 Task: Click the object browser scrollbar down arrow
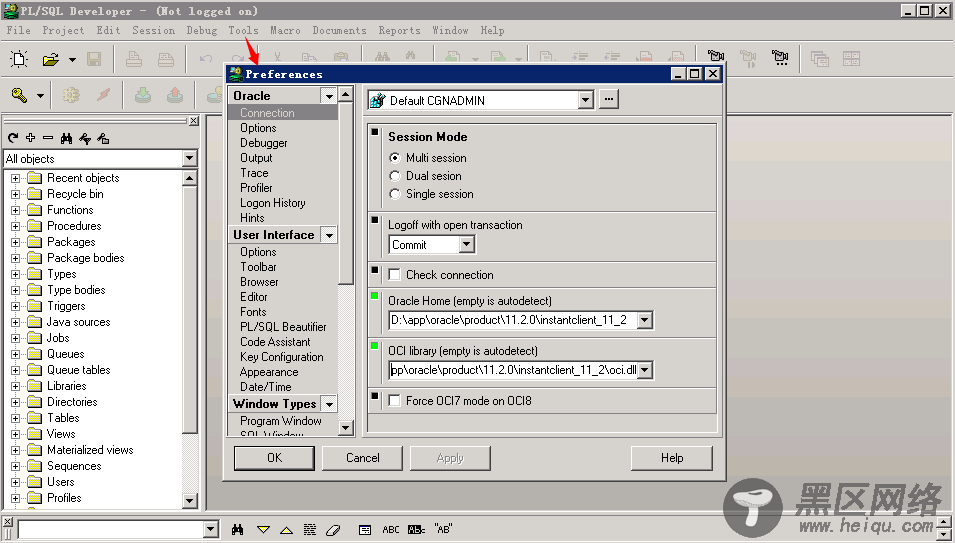coord(189,500)
